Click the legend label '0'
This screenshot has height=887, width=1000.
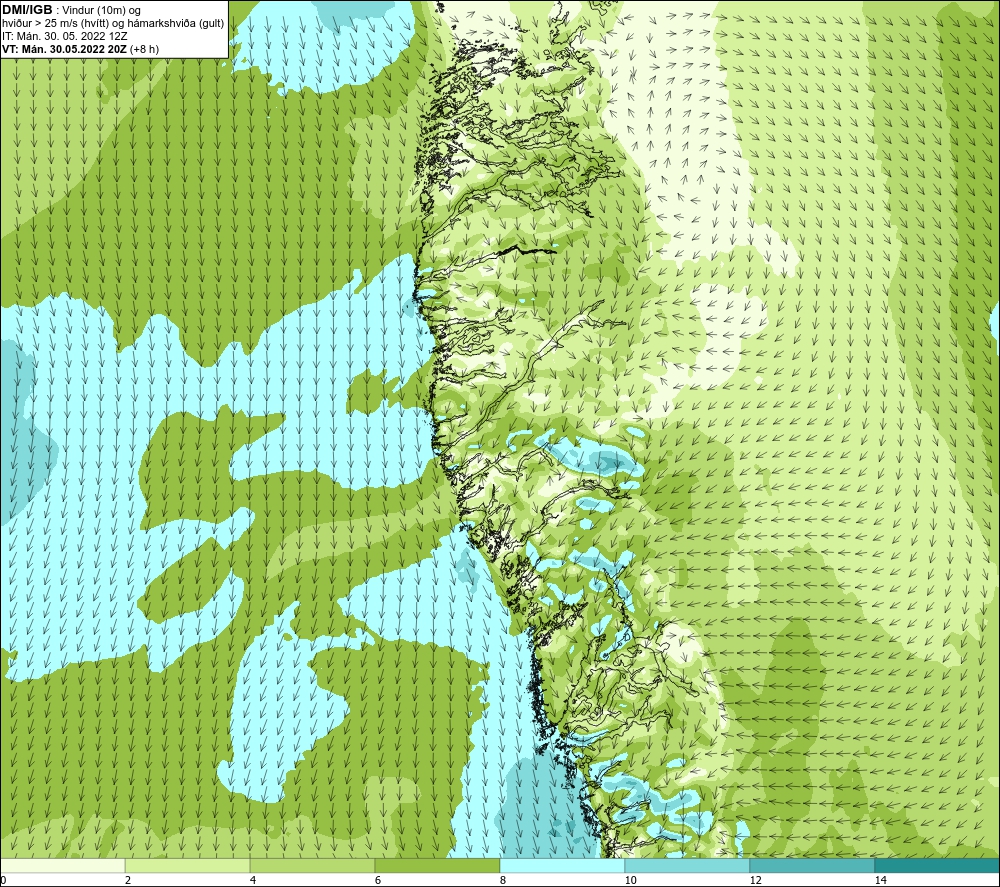coord(3,880)
